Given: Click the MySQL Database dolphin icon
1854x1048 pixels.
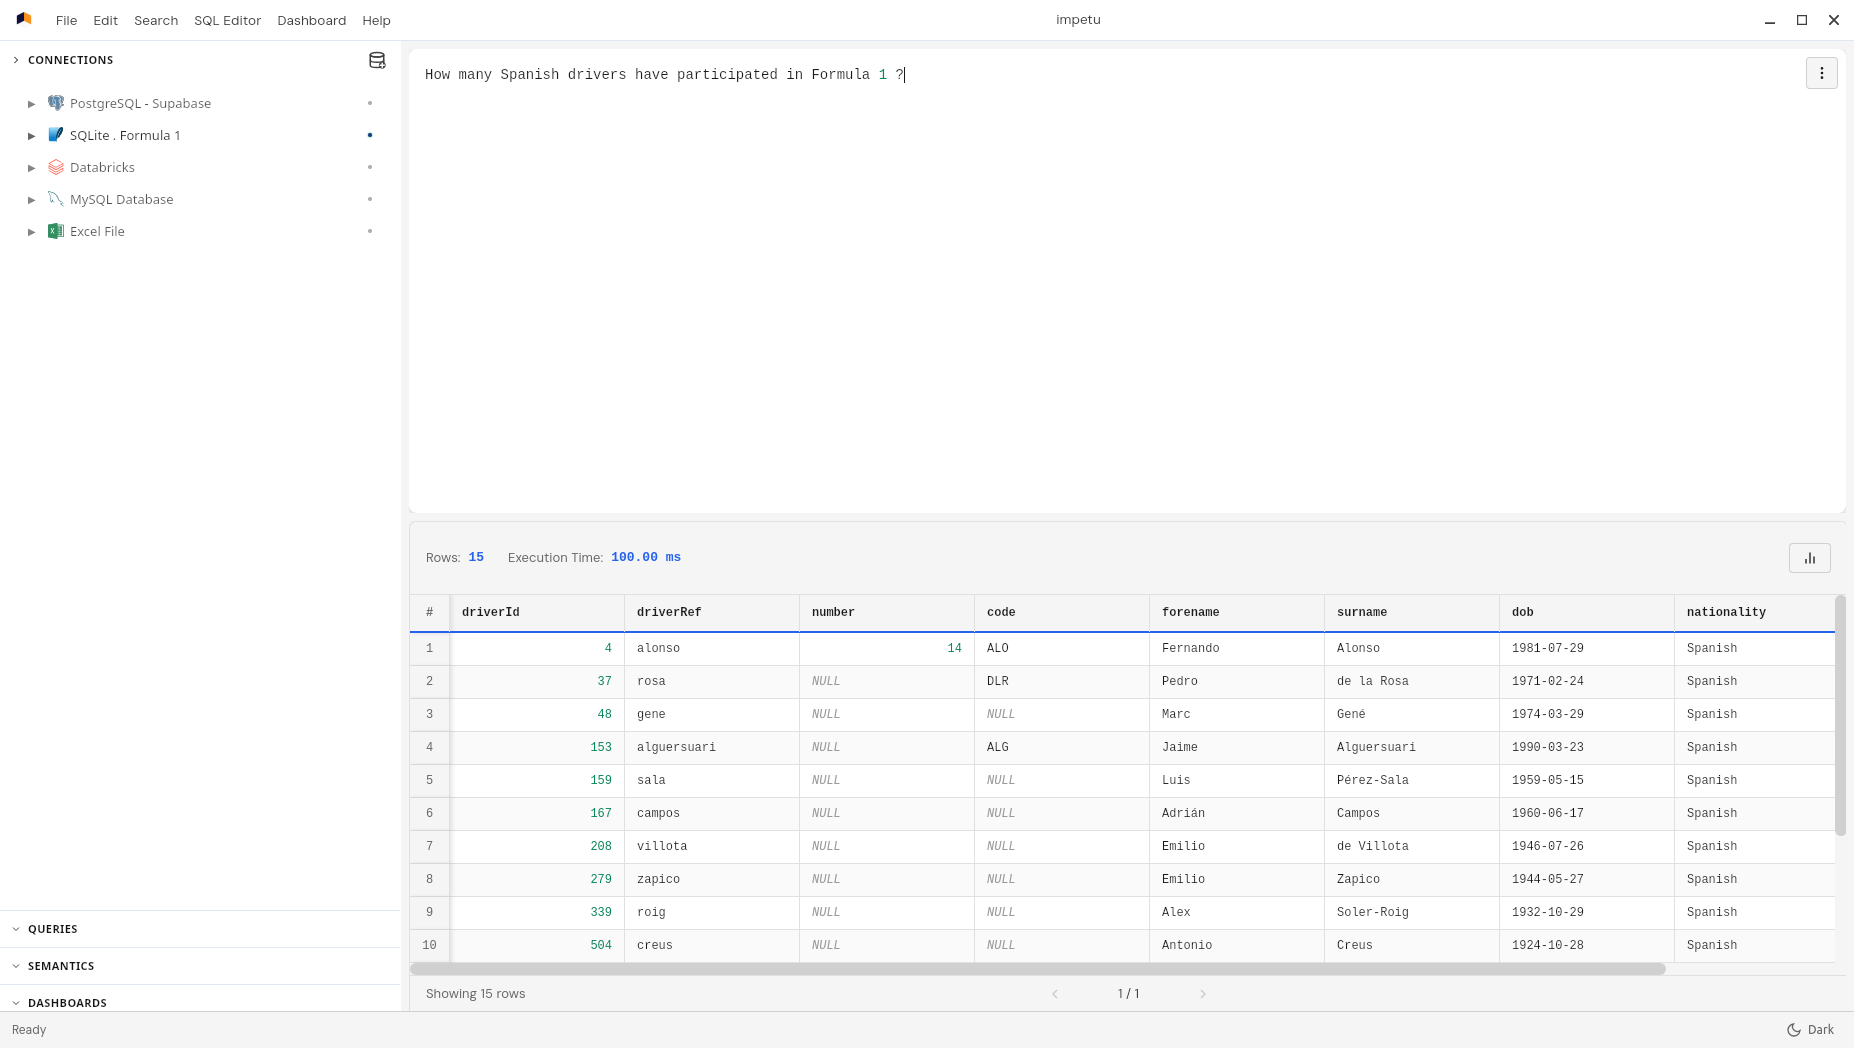Looking at the screenshot, I should click(56, 199).
